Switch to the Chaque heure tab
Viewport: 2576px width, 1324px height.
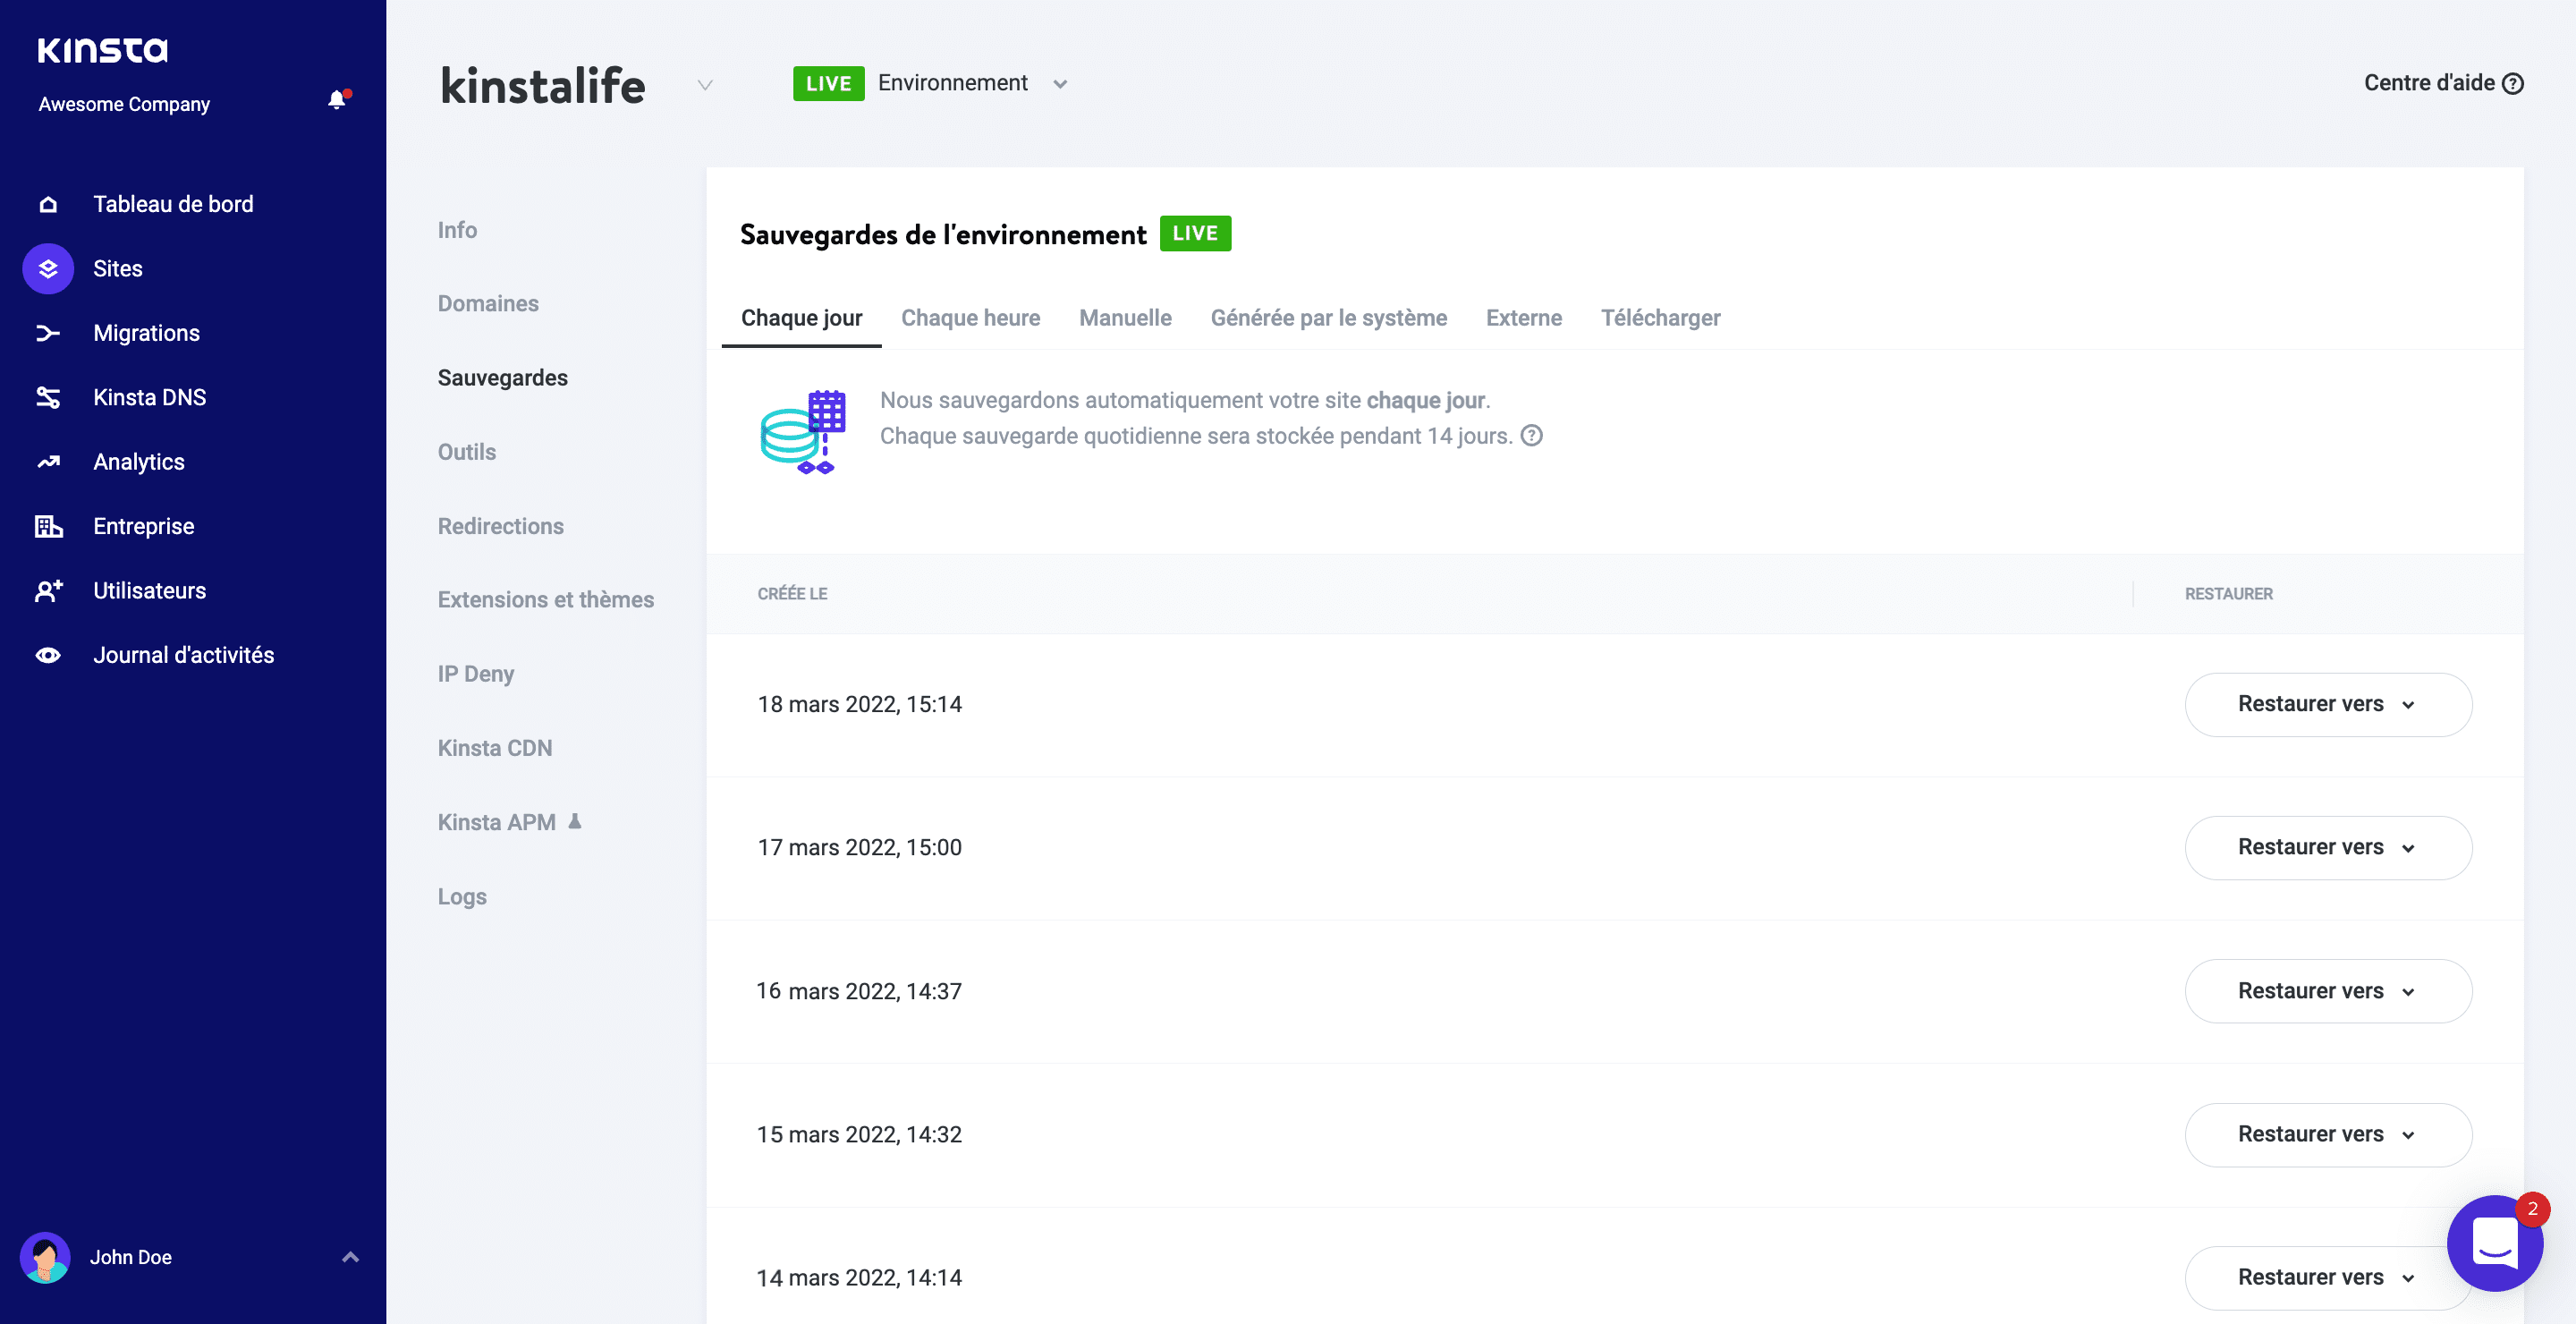tap(970, 317)
